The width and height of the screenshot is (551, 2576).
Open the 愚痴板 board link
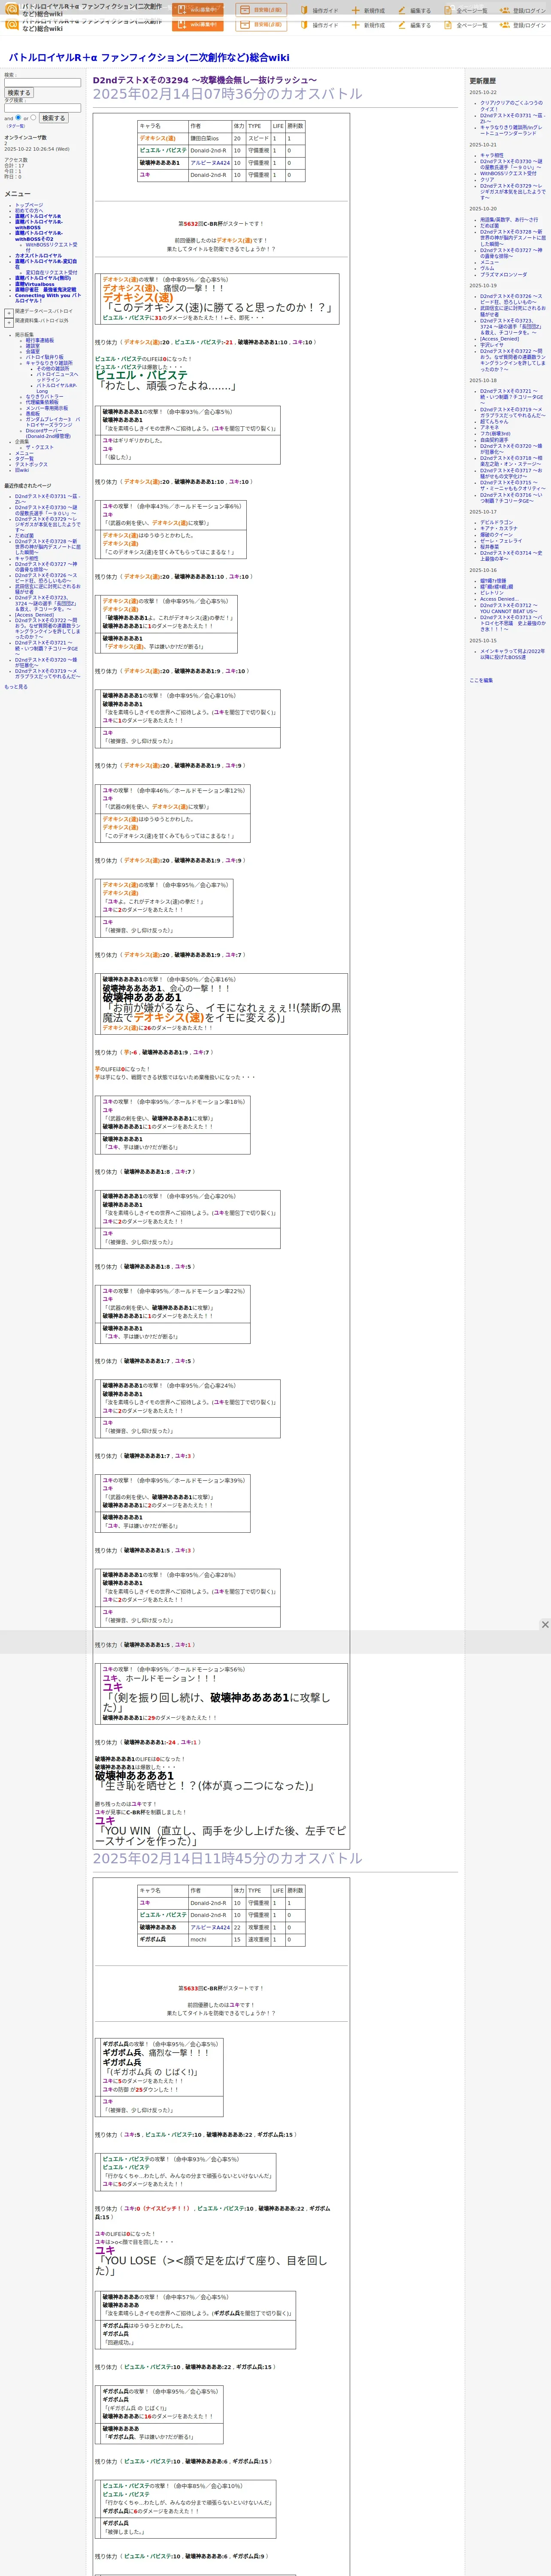(x=33, y=413)
